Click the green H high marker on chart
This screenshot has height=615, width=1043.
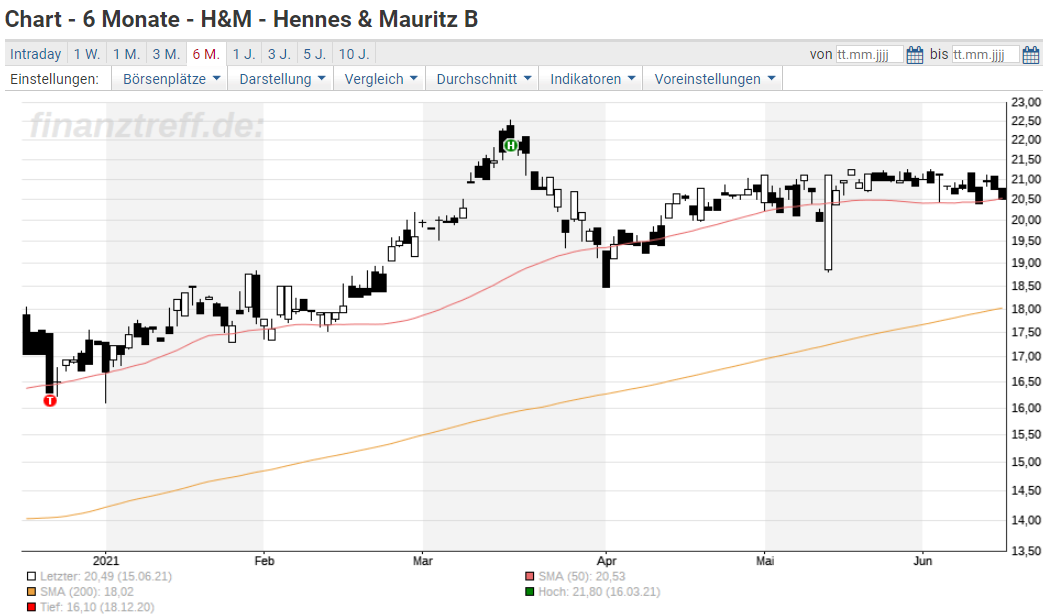tap(510, 146)
